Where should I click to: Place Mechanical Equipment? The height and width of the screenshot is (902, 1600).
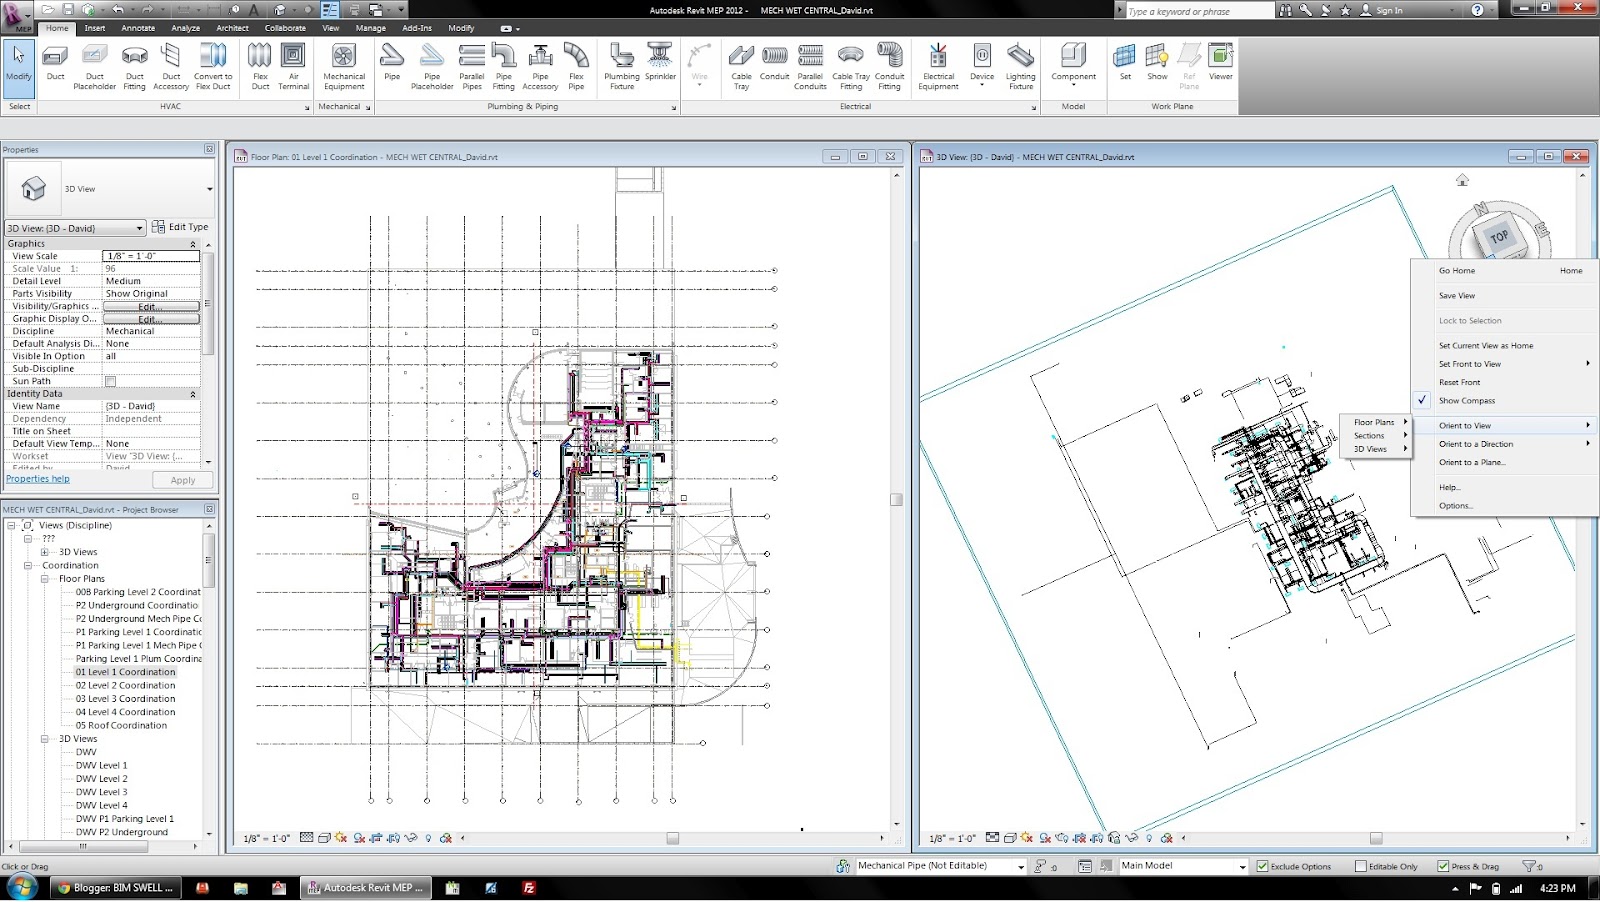point(344,62)
